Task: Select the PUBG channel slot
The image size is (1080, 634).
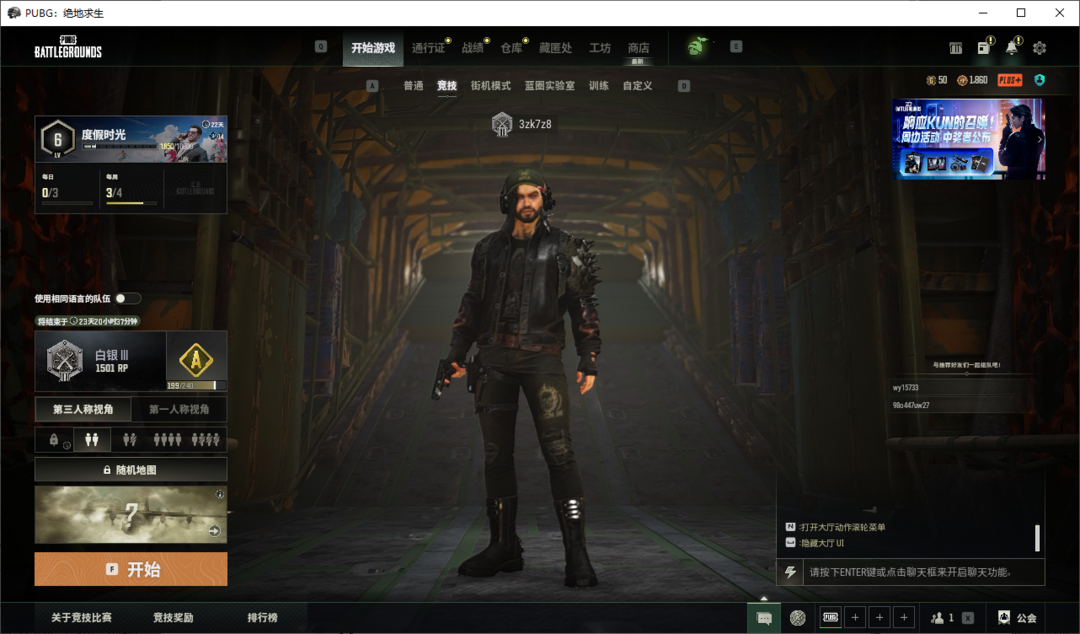Action: tap(831, 617)
